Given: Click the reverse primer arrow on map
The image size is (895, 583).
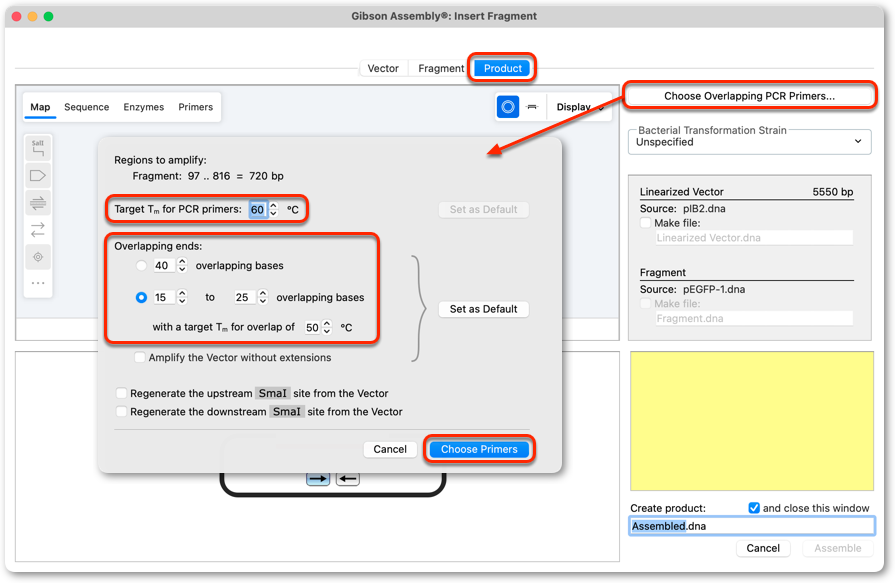Looking at the screenshot, I should pyautogui.click(x=348, y=479).
